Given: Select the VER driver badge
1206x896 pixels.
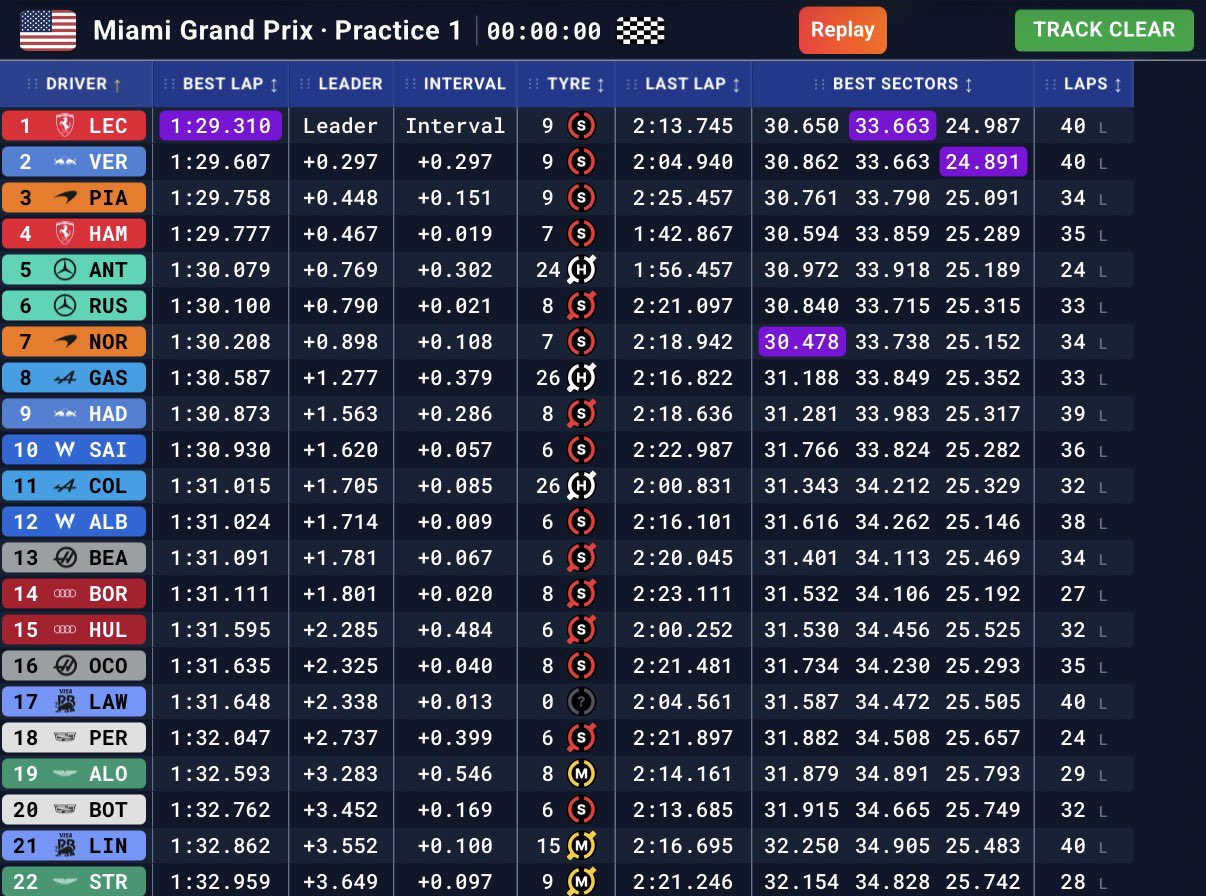Looking at the screenshot, I should click(x=74, y=162).
